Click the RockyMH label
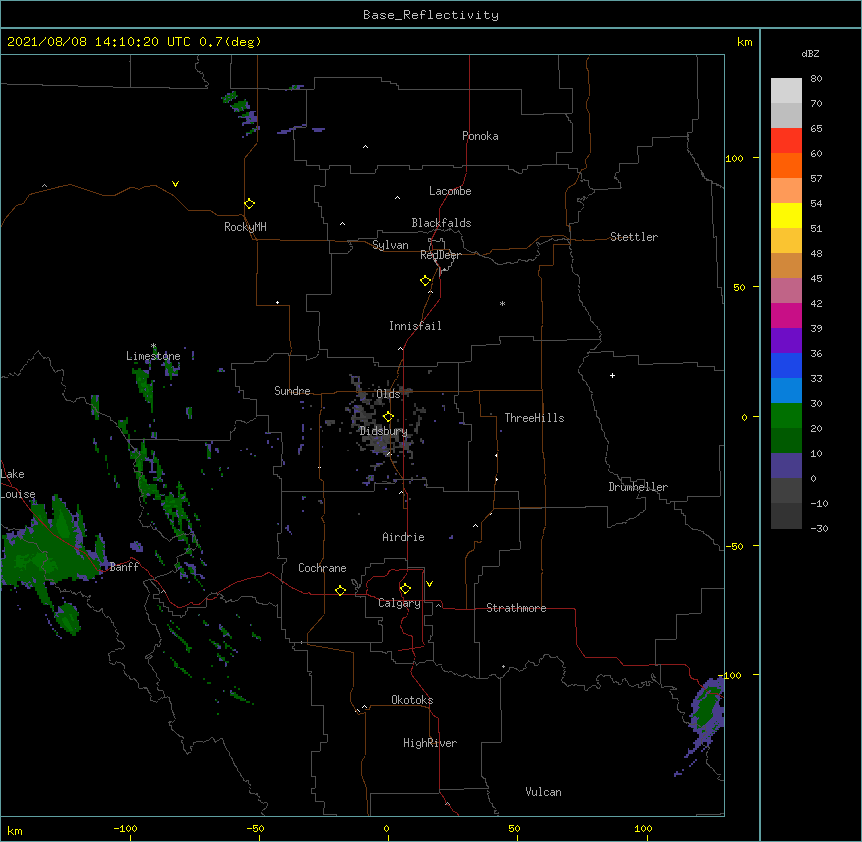This screenshot has width=862, height=842. [245, 226]
